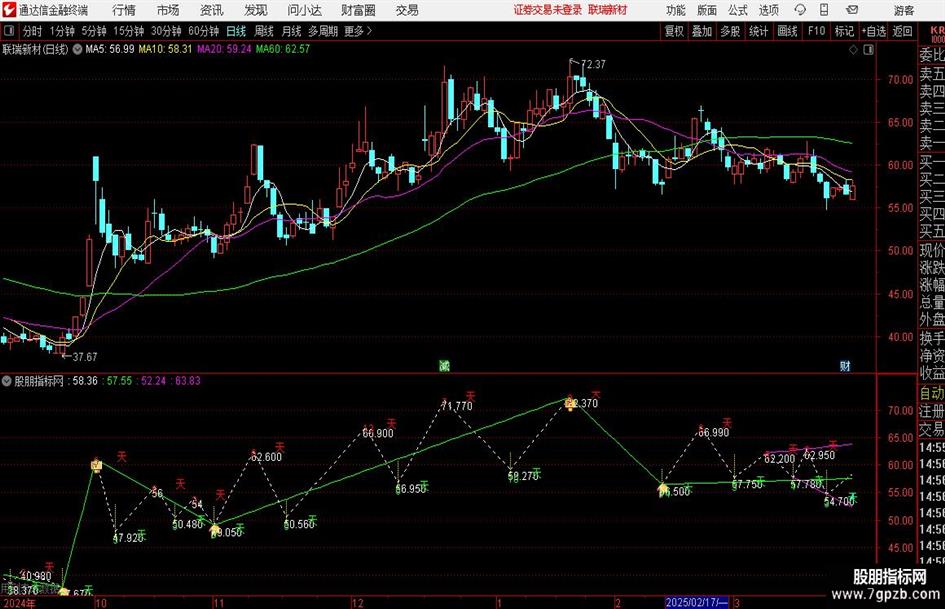Viewport: 945px width, 609px height.
Task: Switch to 15分钟 period
Action: 129,31
